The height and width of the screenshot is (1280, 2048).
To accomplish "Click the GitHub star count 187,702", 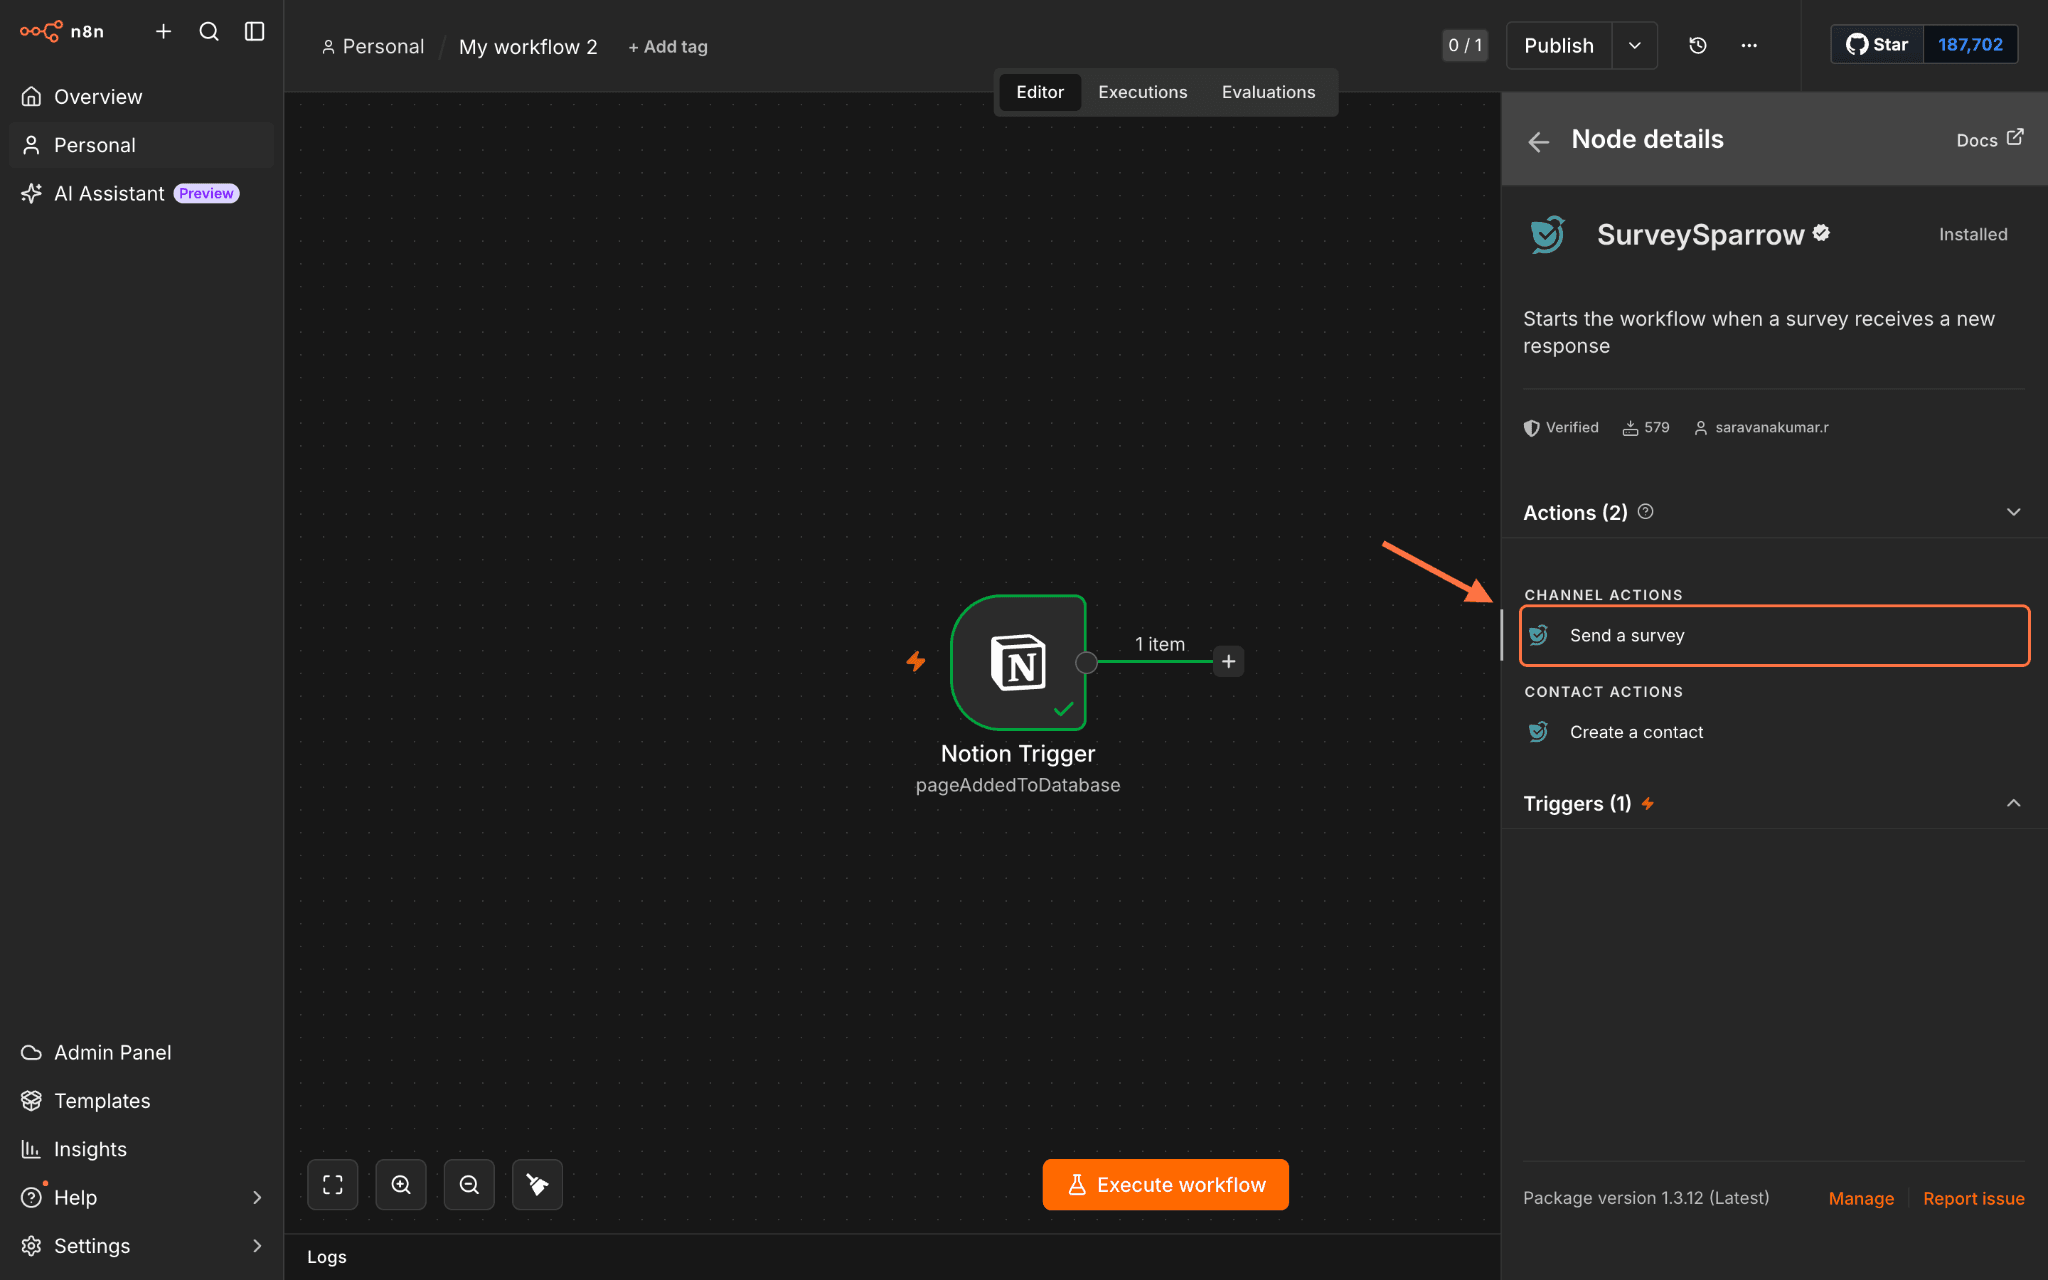I will click(1970, 44).
